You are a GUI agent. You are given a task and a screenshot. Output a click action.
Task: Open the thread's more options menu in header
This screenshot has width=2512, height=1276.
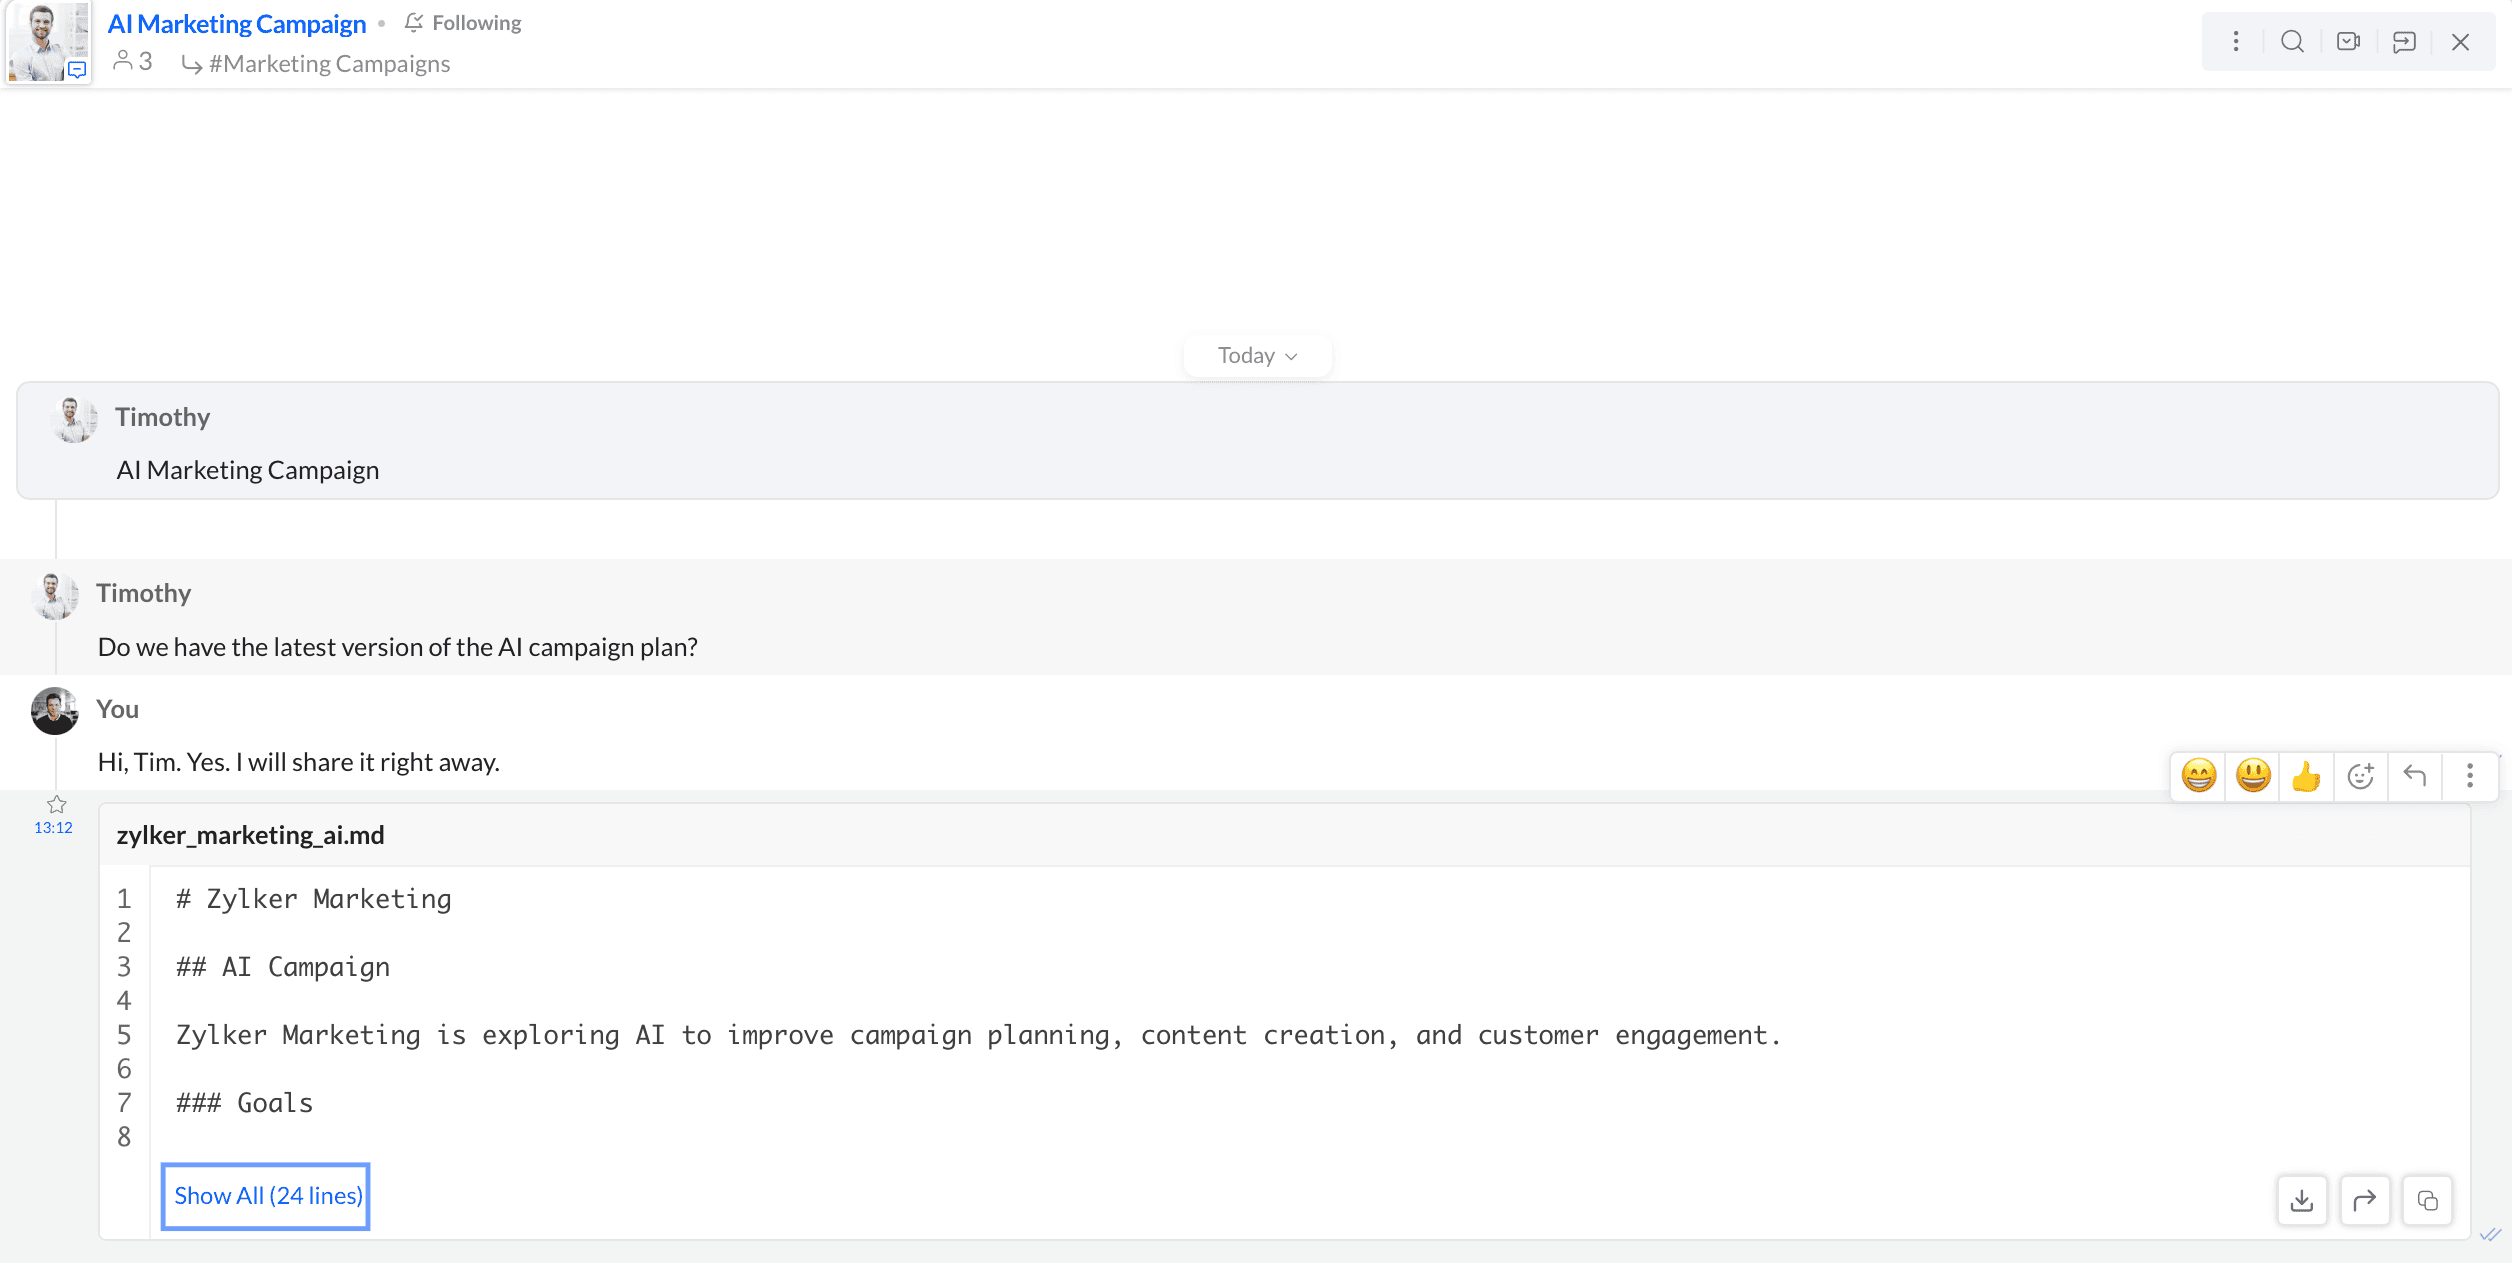2236,42
